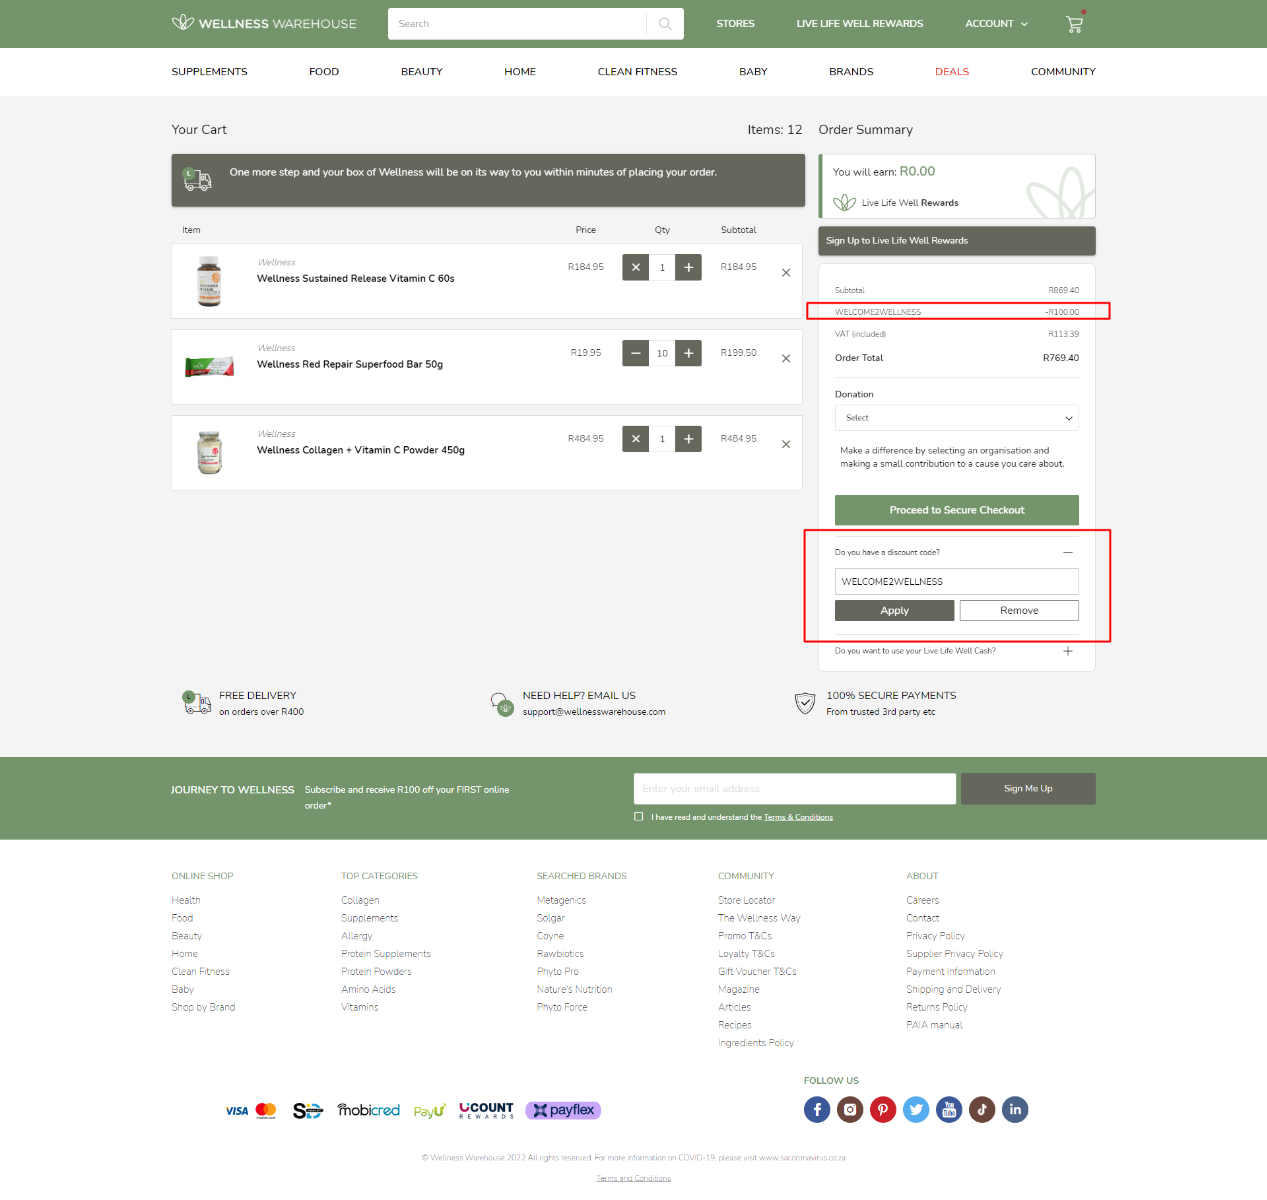Open the Beauty menu
The image size is (1267, 1200).
(x=422, y=72)
